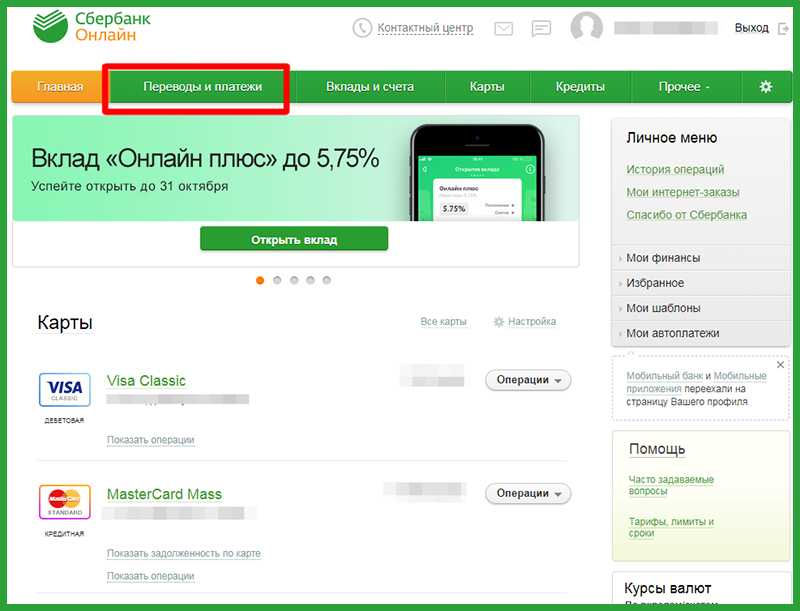This screenshot has height=611, width=800.
Task: Click the blurred username in the header
Action: [x=666, y=28]
